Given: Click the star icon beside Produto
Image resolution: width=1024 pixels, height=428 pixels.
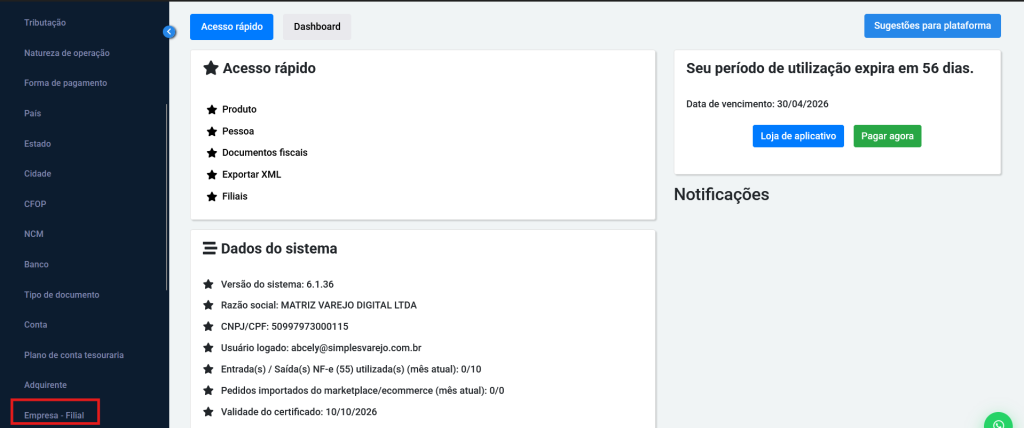Looking at the screenshot, I should (211, 109).
